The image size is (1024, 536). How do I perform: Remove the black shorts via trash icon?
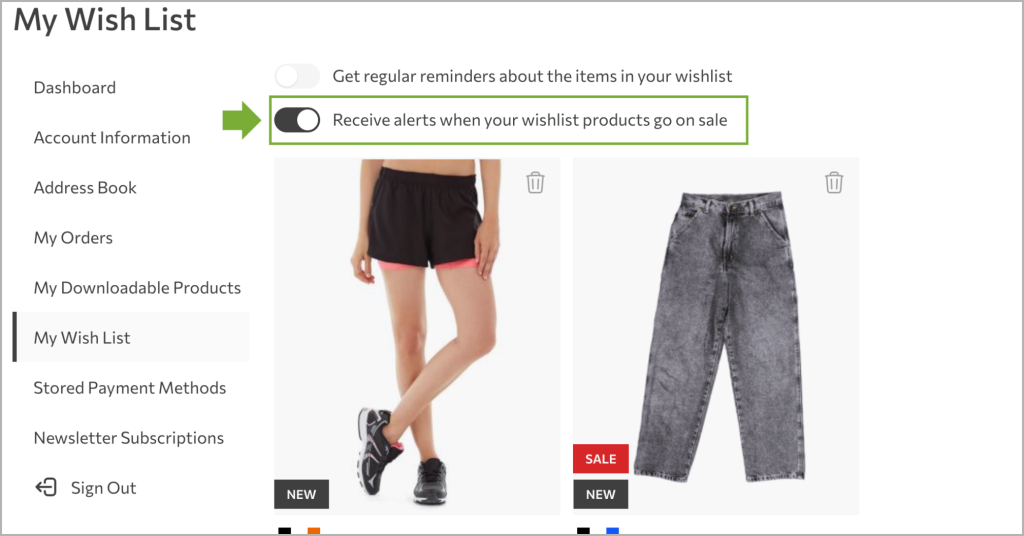pos(536,182)
